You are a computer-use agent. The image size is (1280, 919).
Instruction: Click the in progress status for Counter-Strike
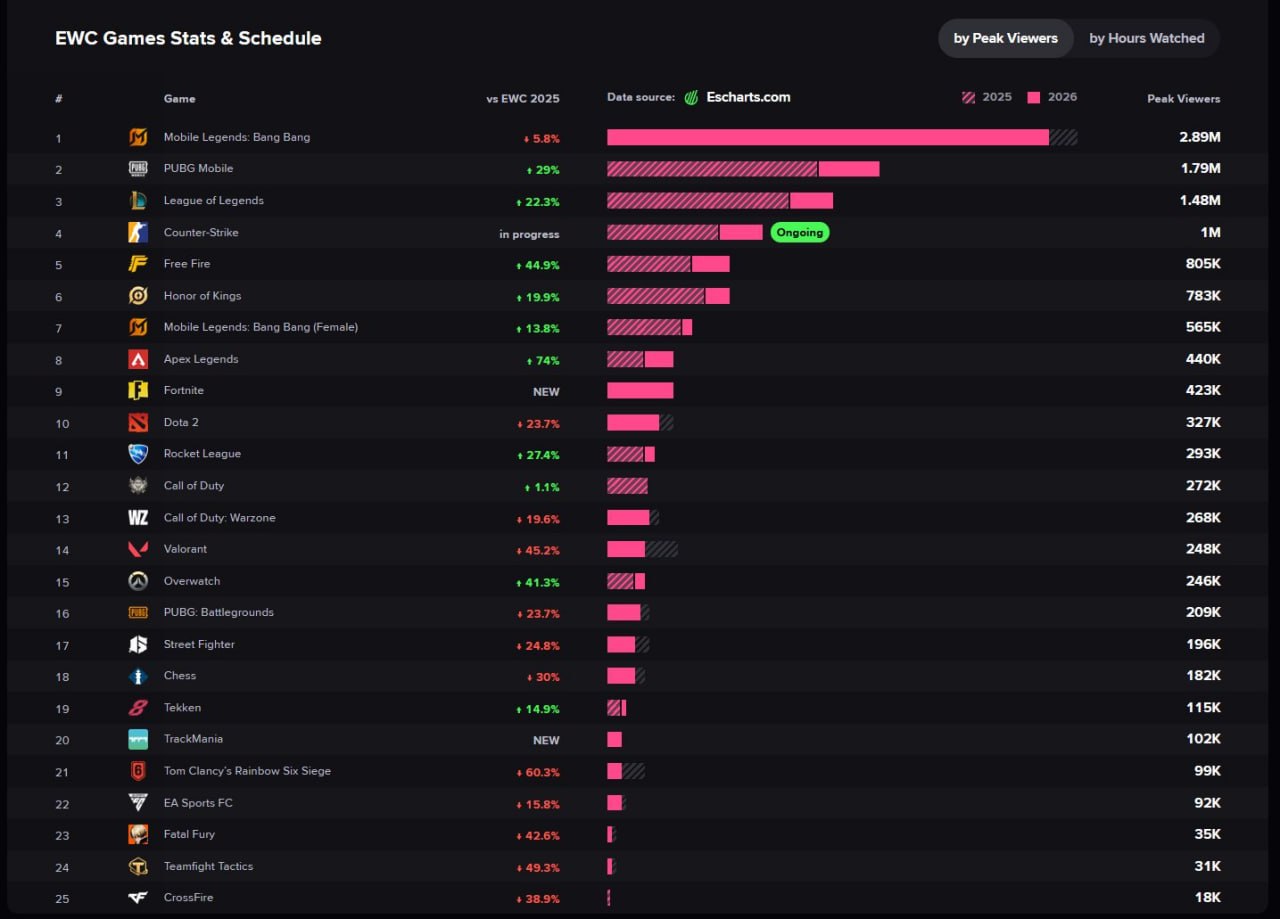[530, 234]
